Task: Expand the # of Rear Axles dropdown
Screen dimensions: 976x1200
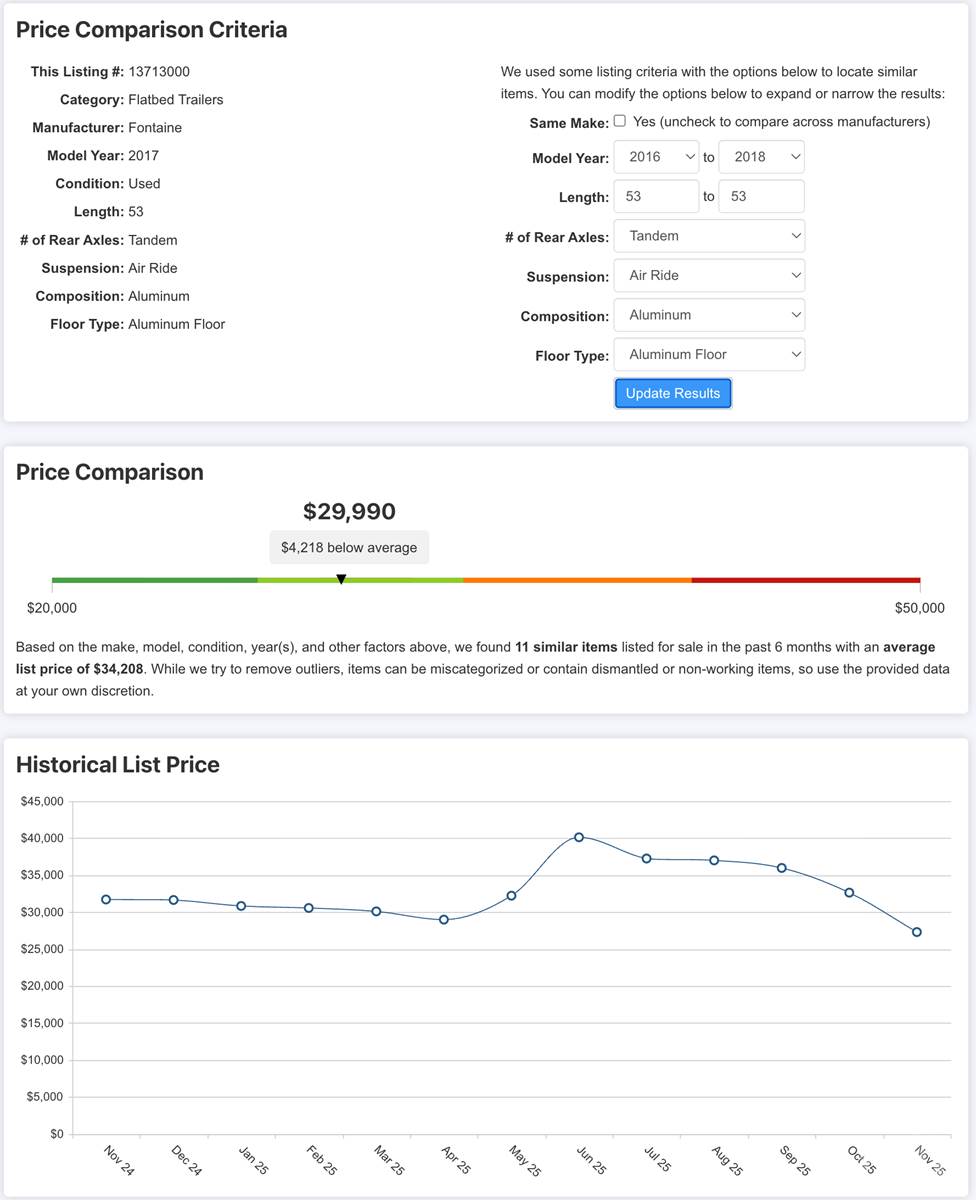Action: 709,236
